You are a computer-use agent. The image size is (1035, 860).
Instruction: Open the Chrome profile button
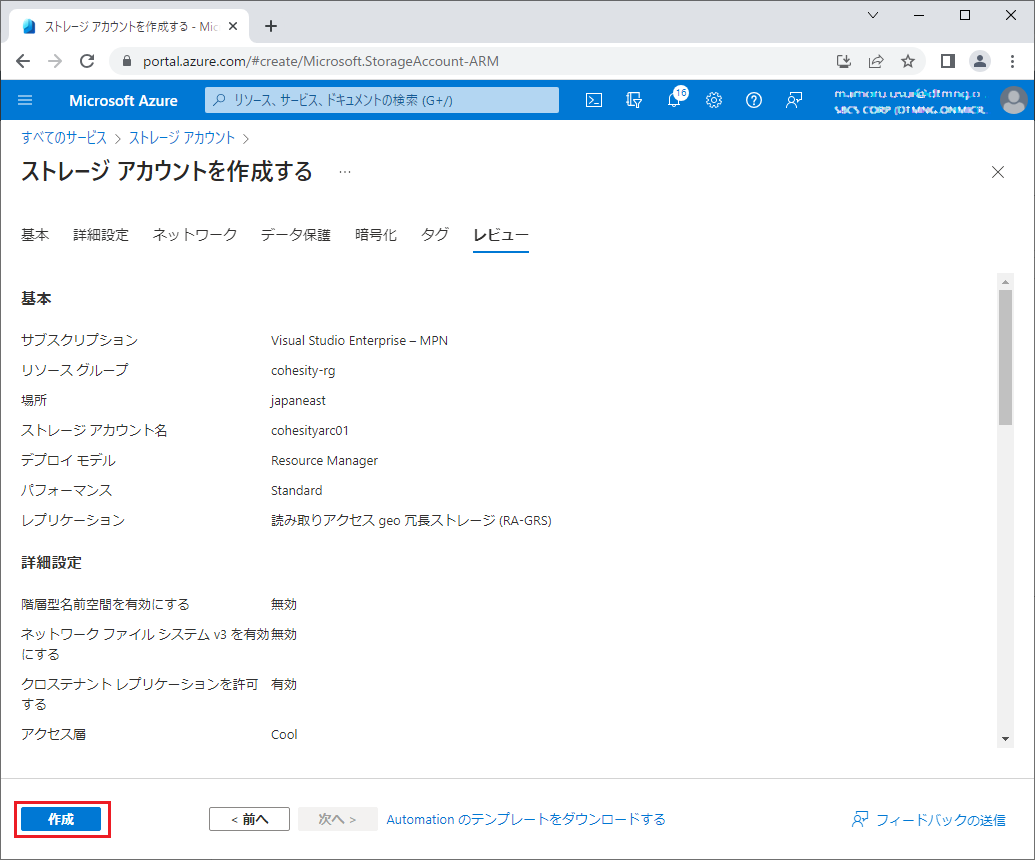(980, 61)
